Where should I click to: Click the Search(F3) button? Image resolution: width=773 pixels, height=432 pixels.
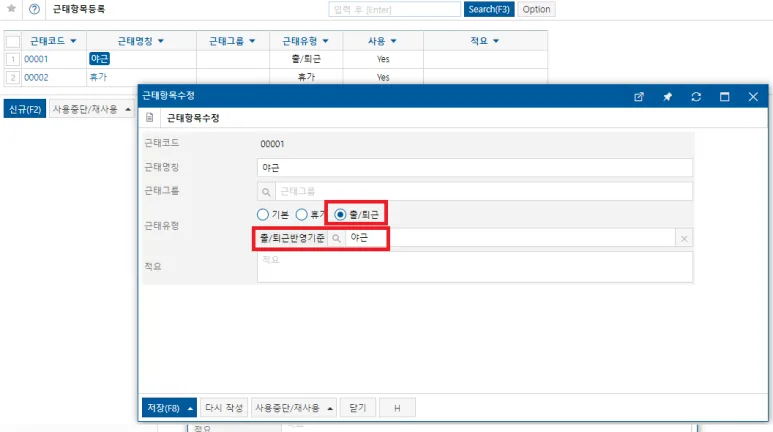click(489, 9)
